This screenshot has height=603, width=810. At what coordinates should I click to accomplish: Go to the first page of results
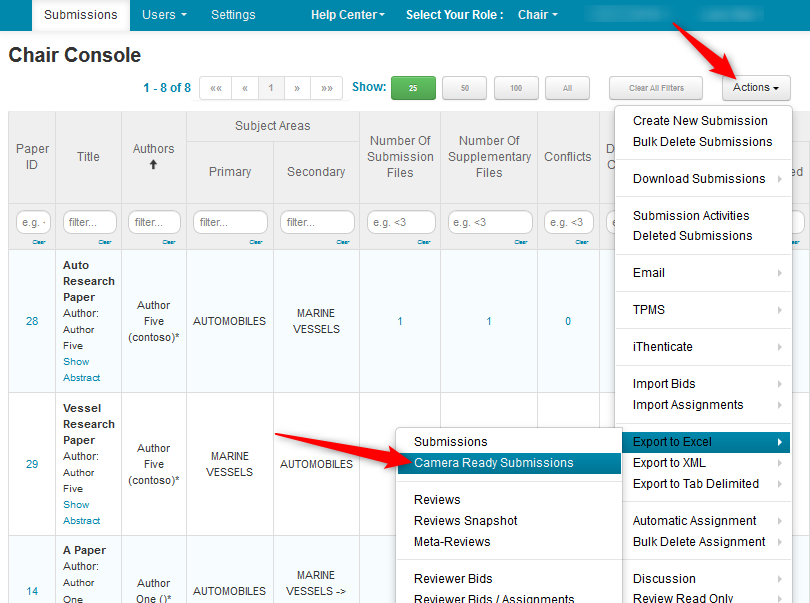(x=216, y=88)
